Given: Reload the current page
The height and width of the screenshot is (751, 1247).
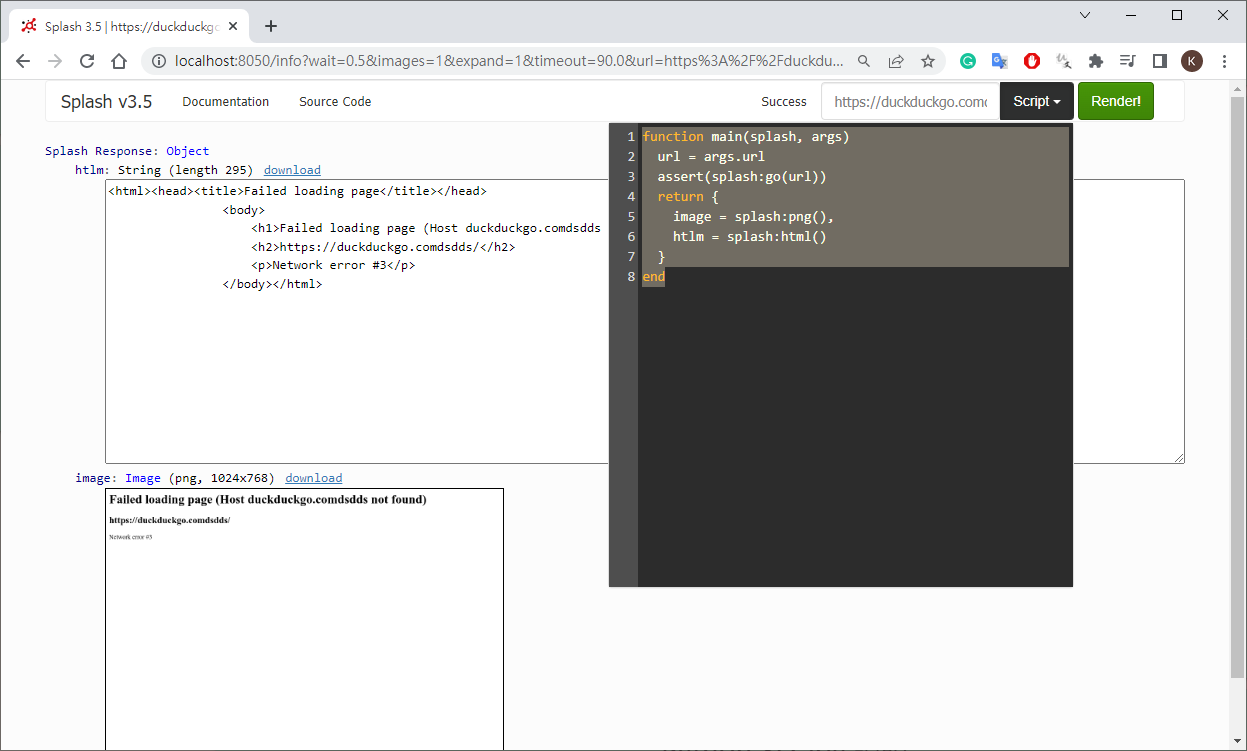Looking at the screenshot, I should pos(87,61).
